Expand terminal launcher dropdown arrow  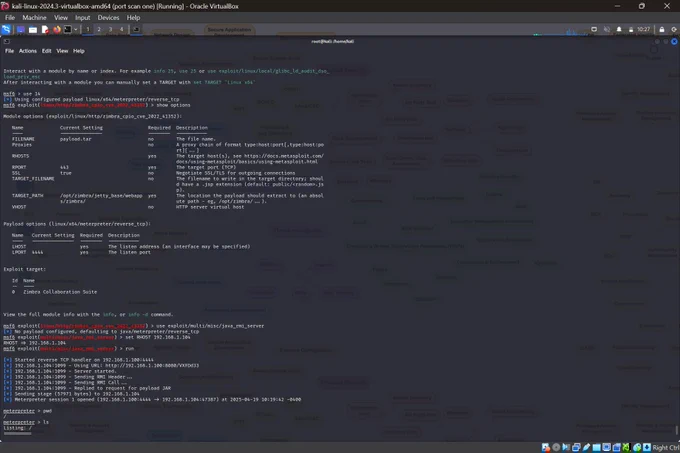pyautogui.click(x=75, y=29)
